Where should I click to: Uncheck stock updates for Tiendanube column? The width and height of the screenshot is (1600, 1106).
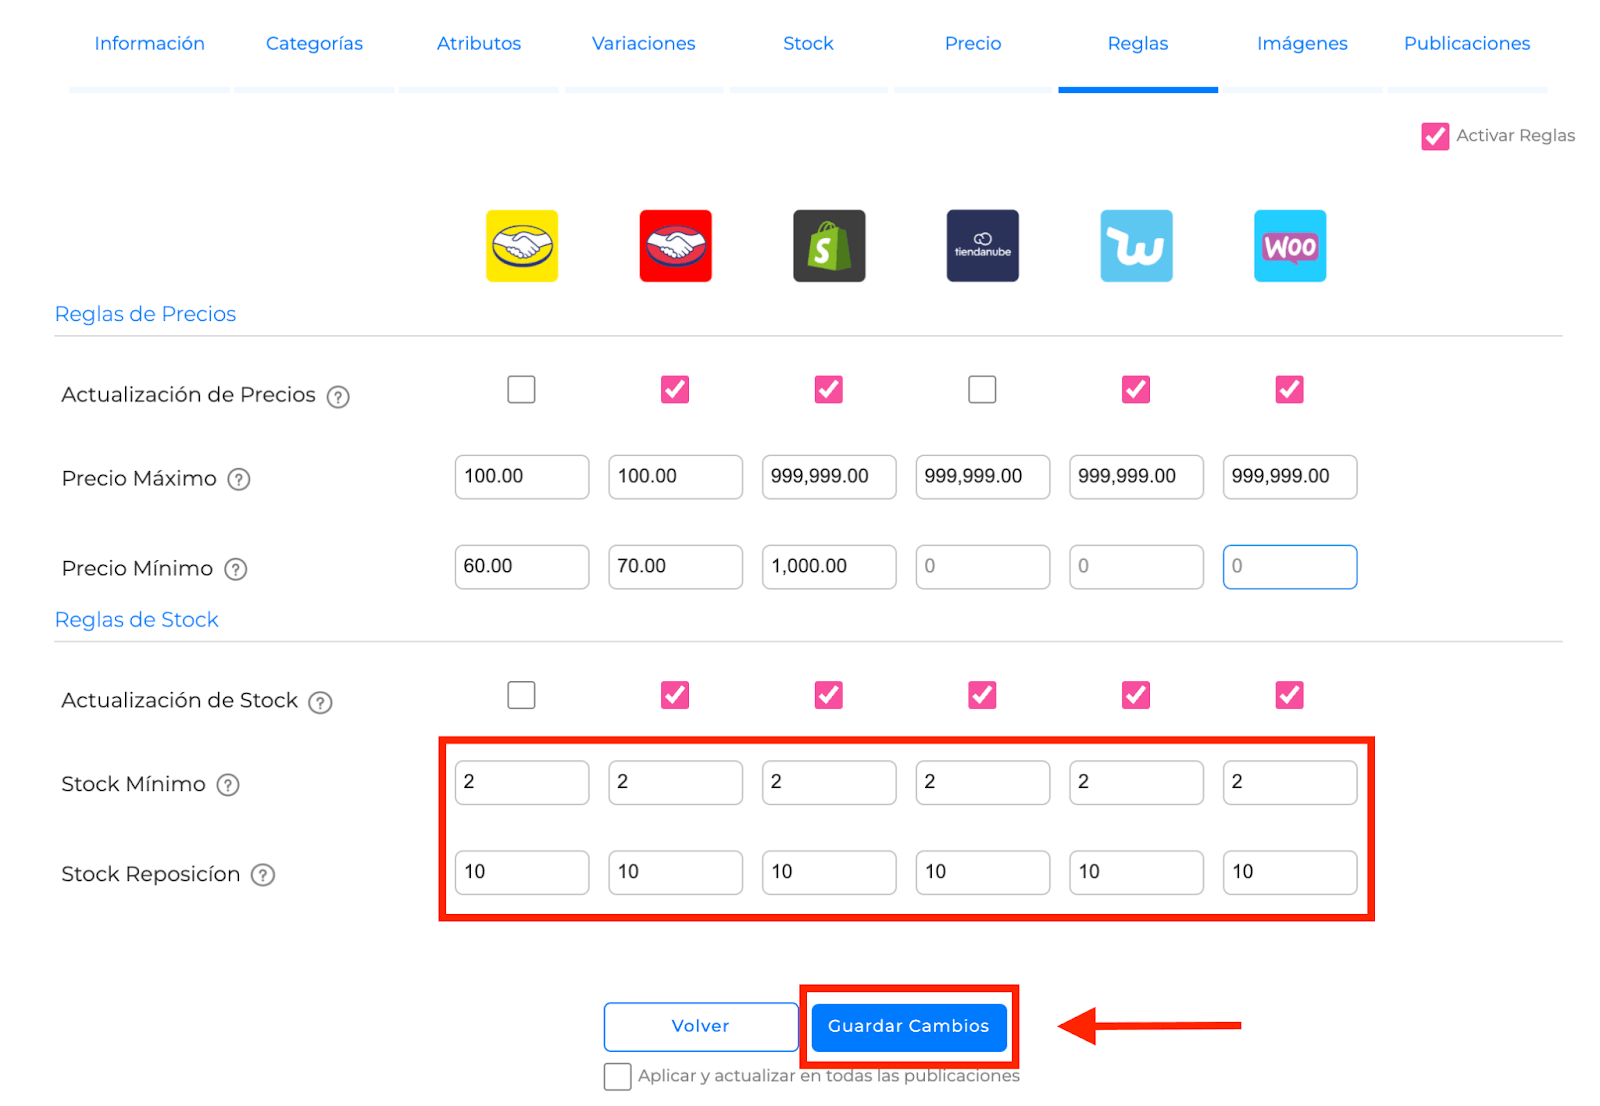pyautogui.click(x=982, y=695)
